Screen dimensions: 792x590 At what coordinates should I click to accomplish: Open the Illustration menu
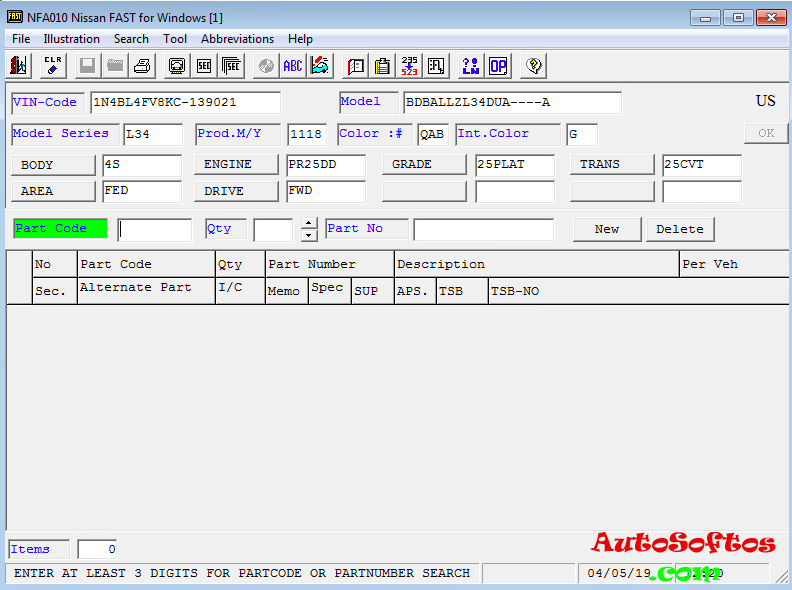tap(71, 39)
